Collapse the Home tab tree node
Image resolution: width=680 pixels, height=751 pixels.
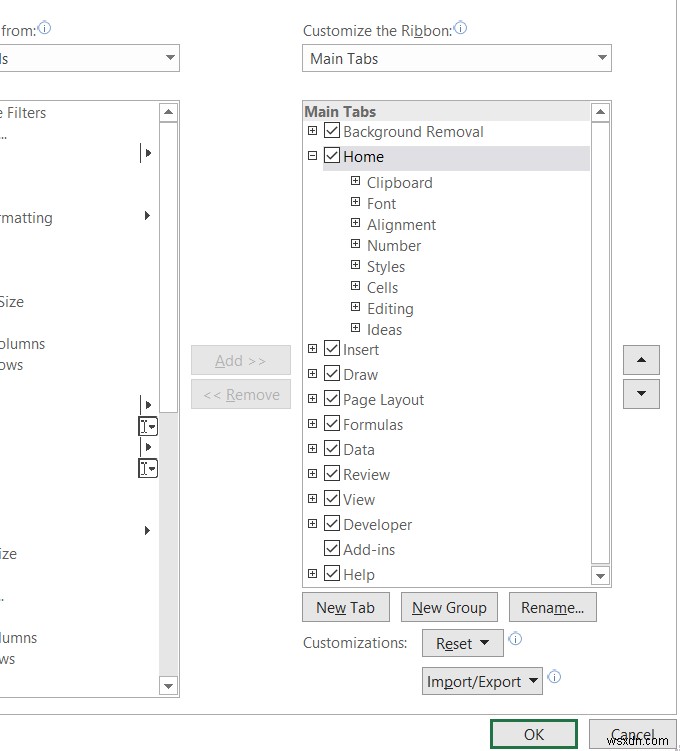(x=312, y=155)
